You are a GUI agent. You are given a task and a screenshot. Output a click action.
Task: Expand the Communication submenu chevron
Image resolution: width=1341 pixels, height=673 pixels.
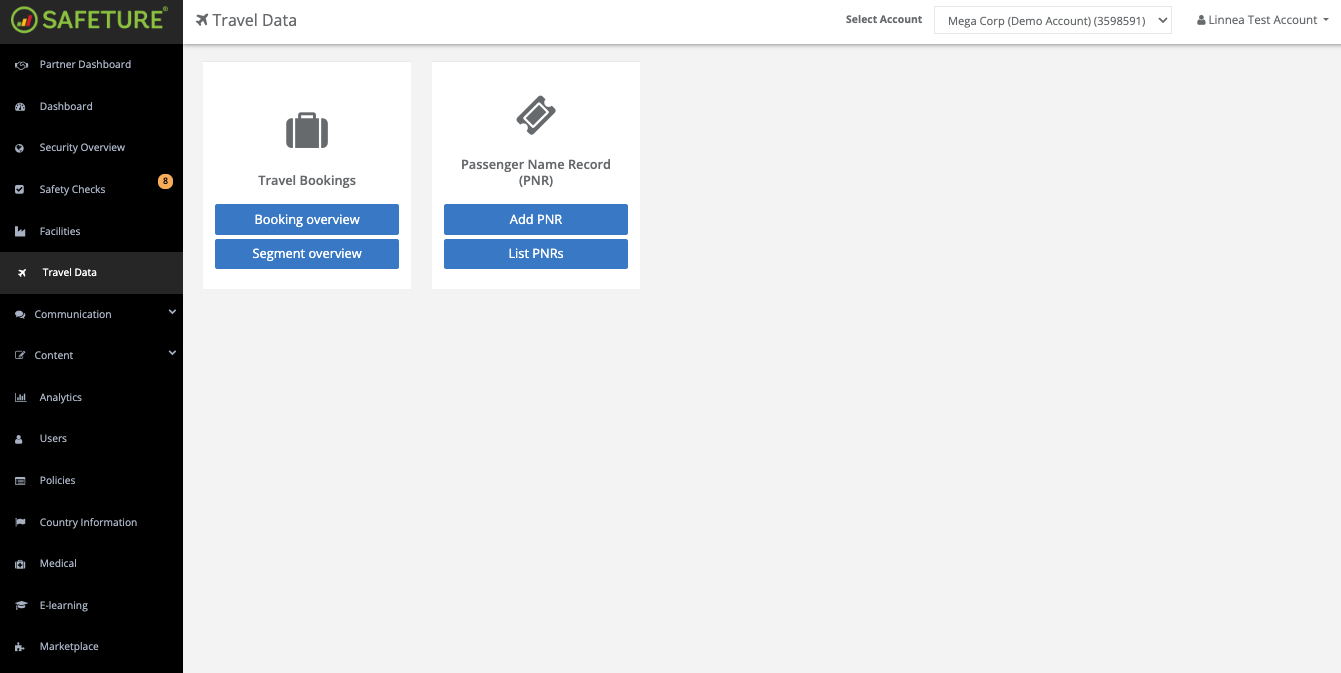(x=172, y=312)
